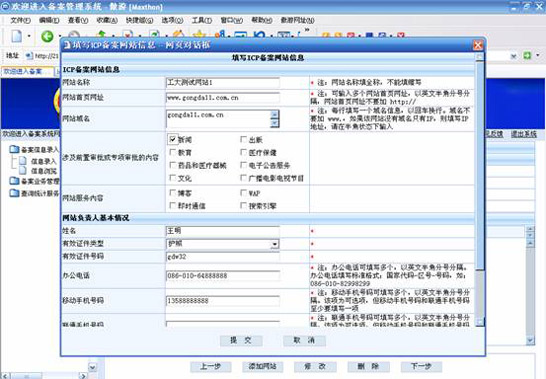The height and width of the screenshot is (379, 546).
Task: Click the 姓名 input field
Action: (x=223, y=231)
